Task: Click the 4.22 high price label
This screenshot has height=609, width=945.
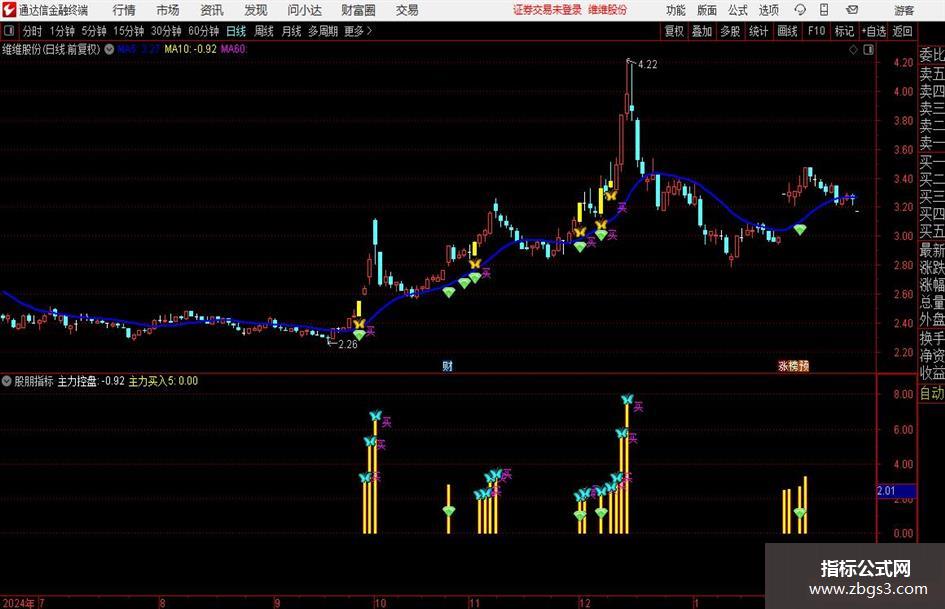Action: click(x=647, y=65)
